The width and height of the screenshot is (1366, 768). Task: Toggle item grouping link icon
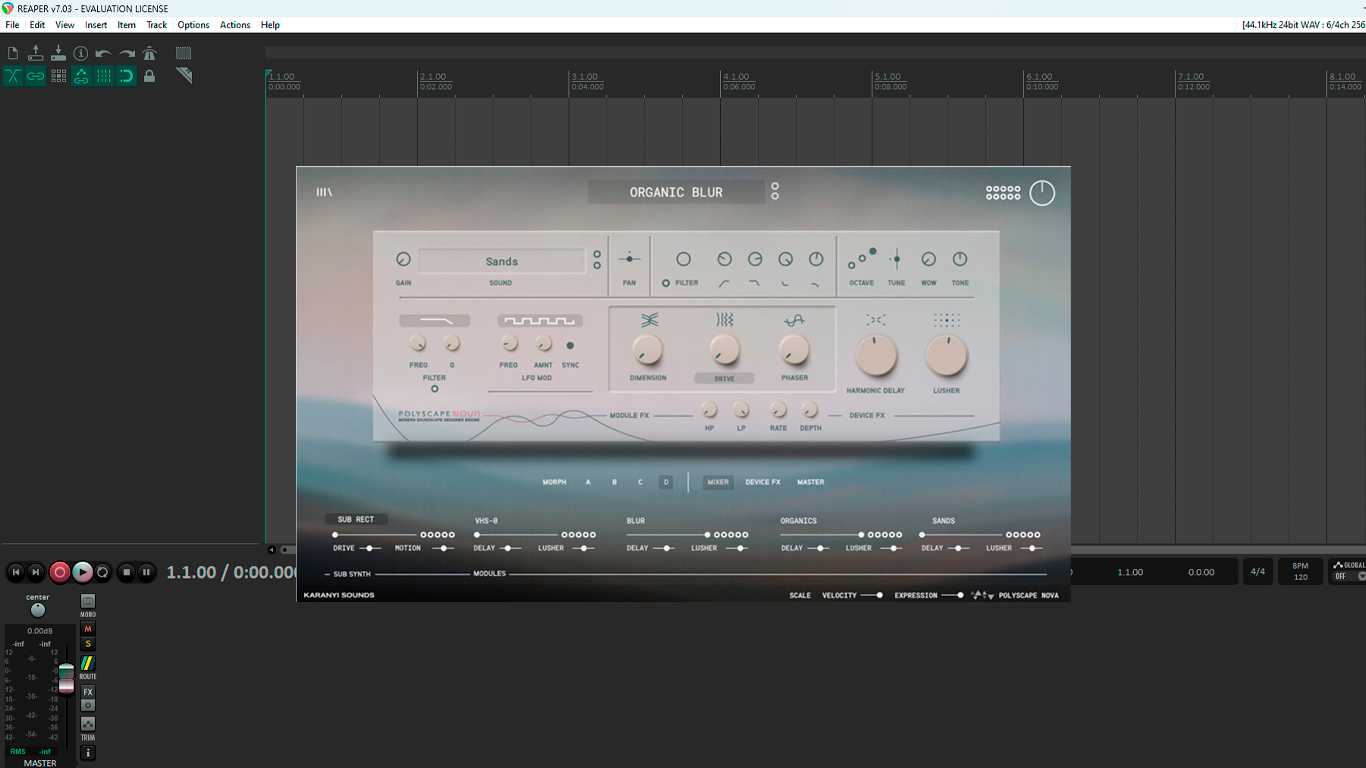(x=36, y=76)
